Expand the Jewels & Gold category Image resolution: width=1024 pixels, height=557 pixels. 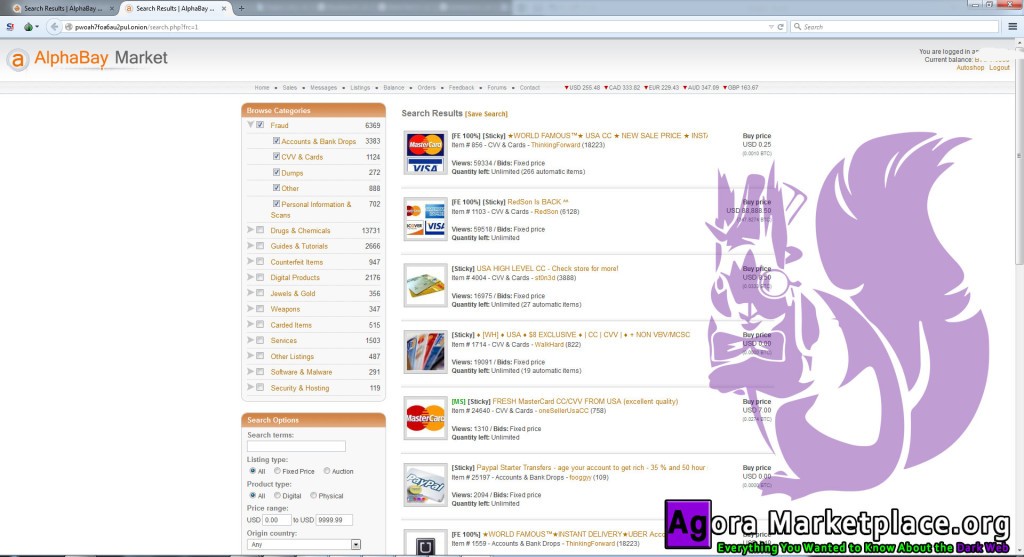(x=250, y=293)
